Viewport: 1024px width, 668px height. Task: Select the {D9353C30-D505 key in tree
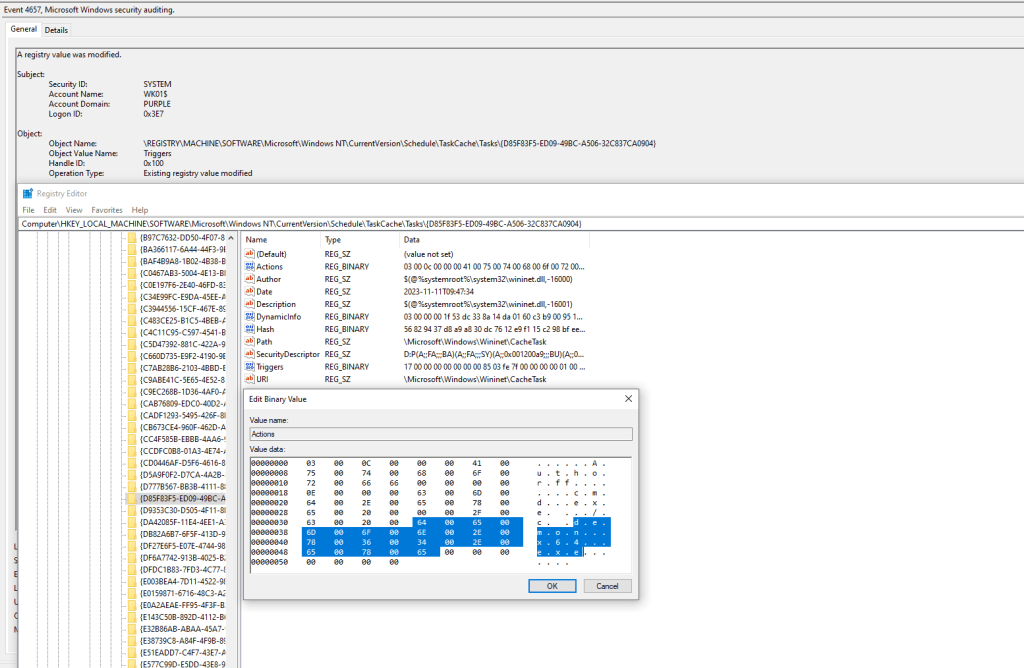coord(182,510)
